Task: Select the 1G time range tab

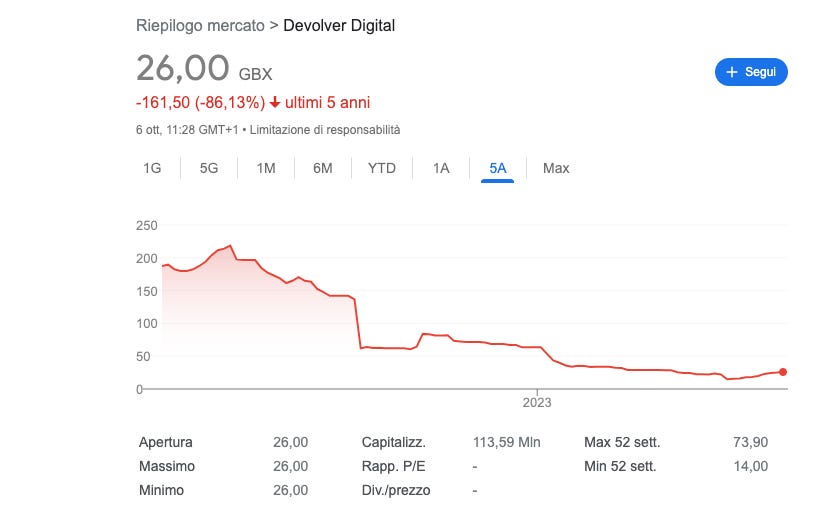Action: tap(152, 168)
